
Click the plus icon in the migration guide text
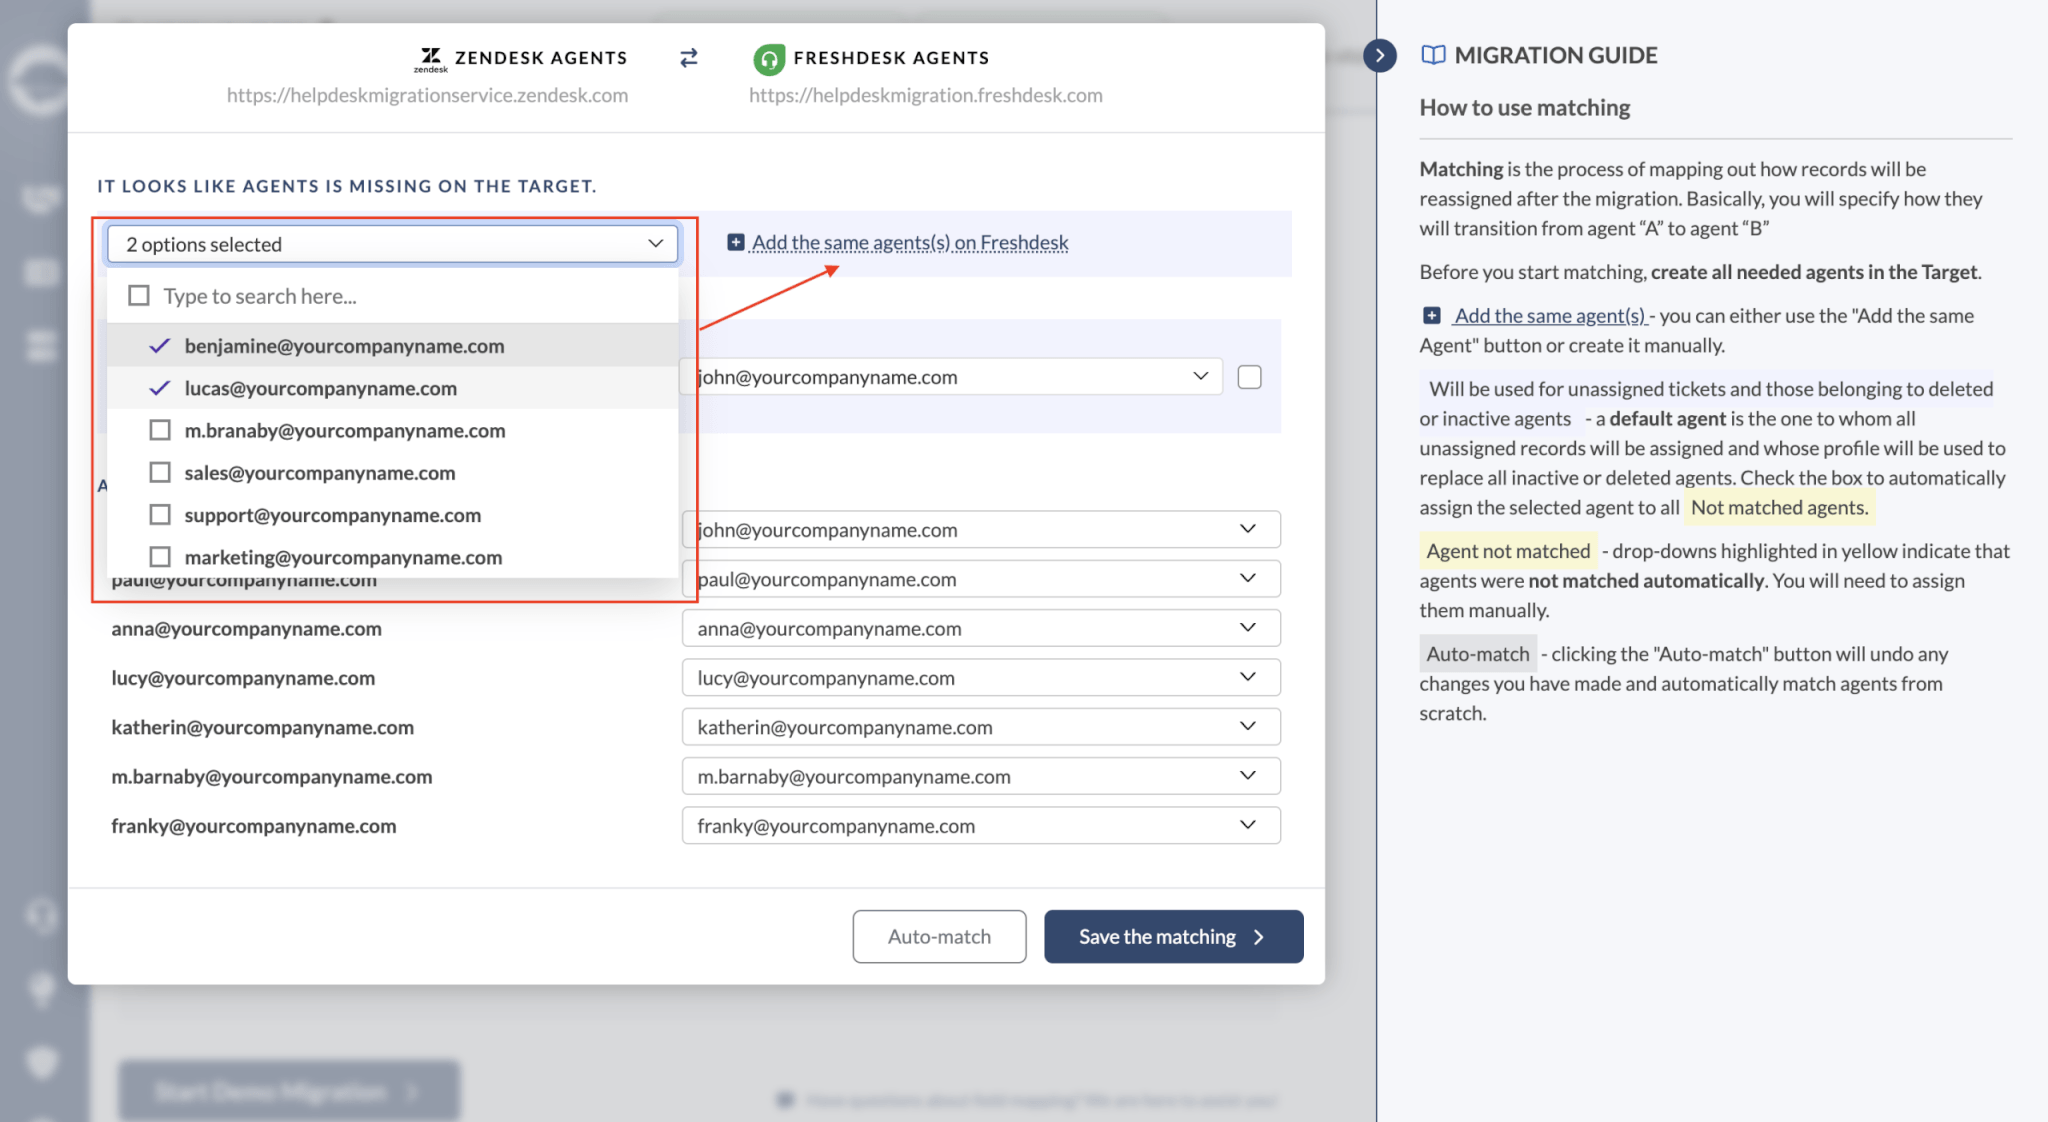[x=1432, y=316]
